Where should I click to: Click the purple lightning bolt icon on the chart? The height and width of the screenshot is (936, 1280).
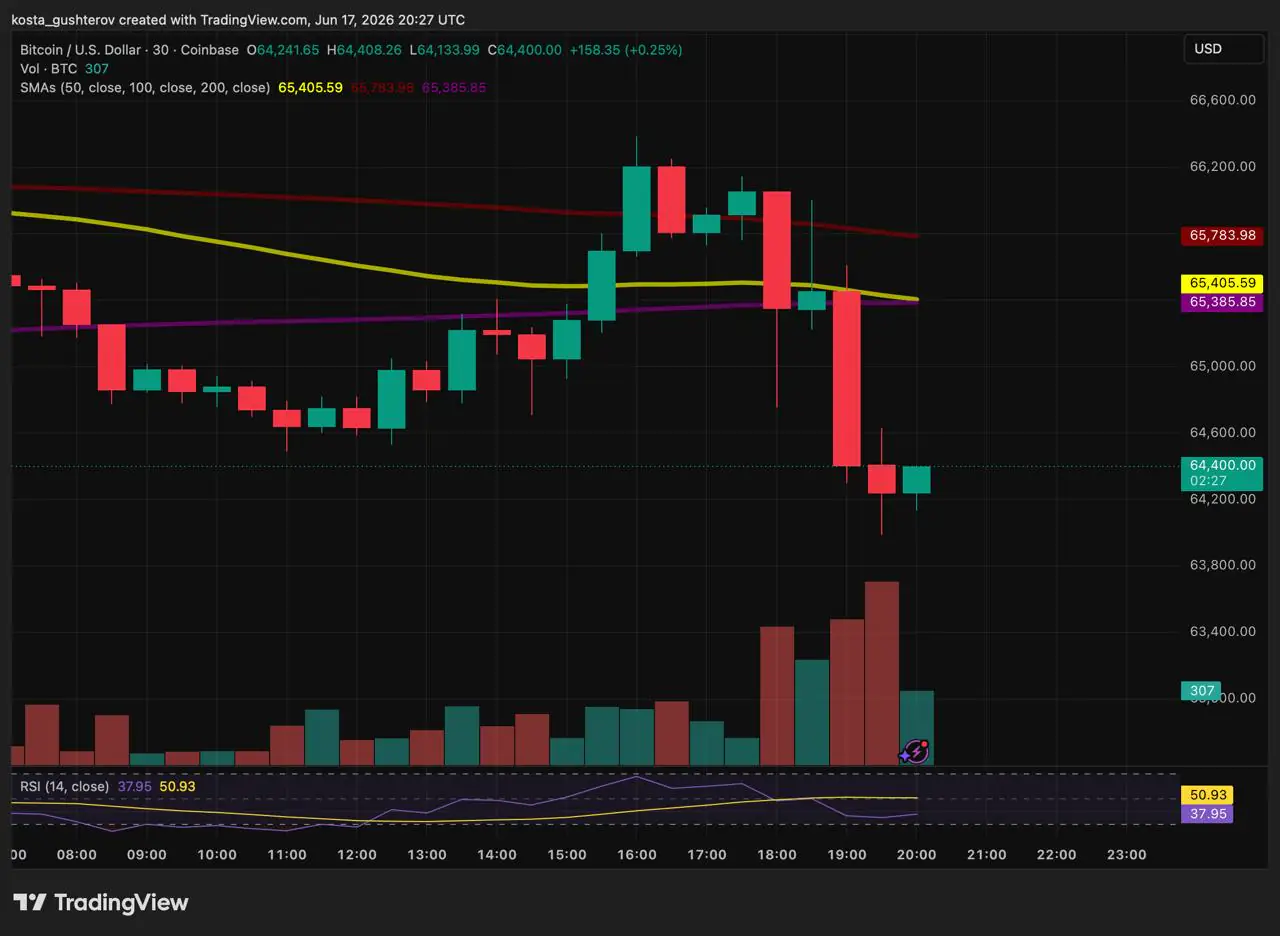(x=916, y=751)
